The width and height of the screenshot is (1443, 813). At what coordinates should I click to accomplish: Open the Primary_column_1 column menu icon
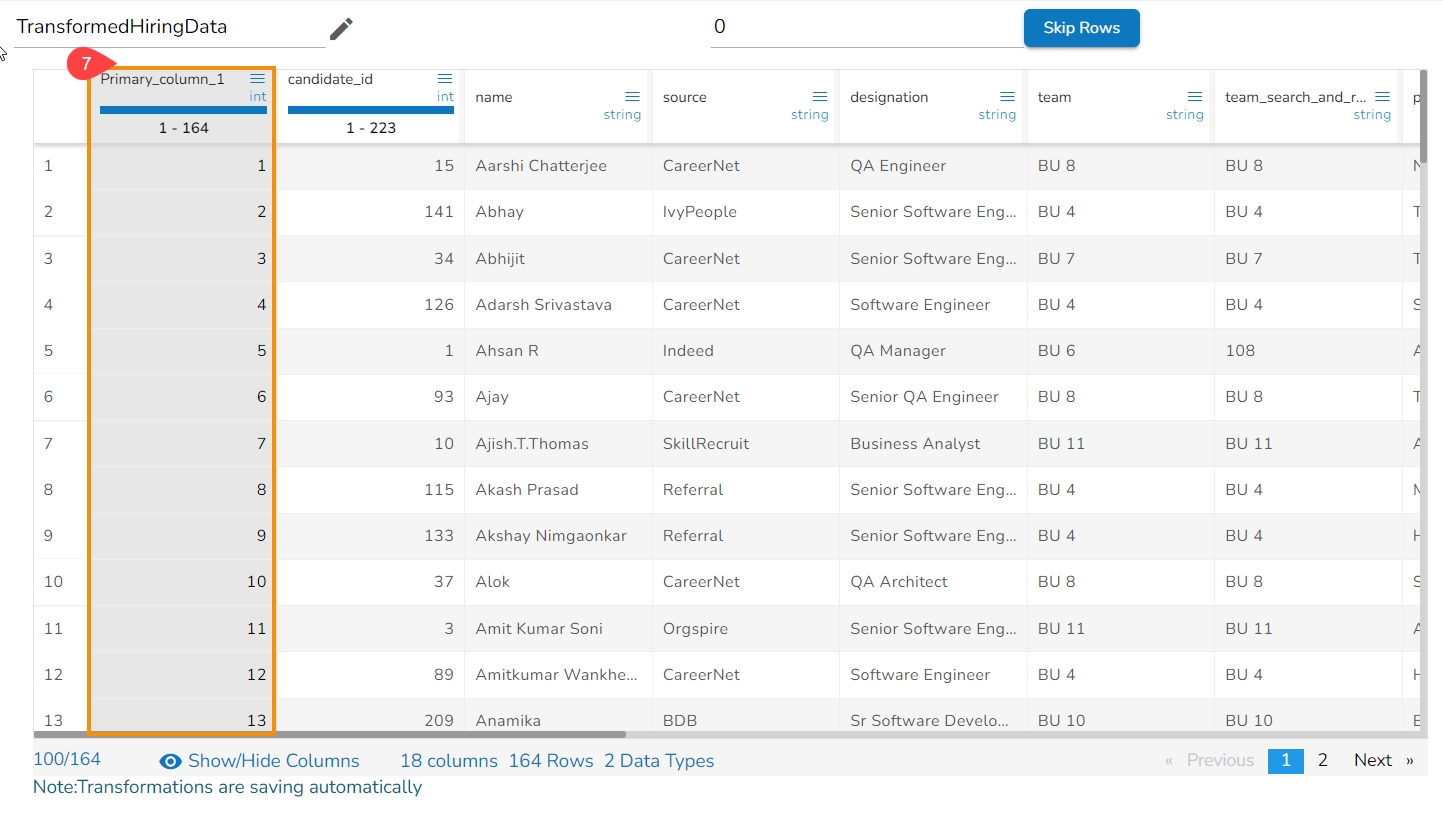[x=258, y=79]
